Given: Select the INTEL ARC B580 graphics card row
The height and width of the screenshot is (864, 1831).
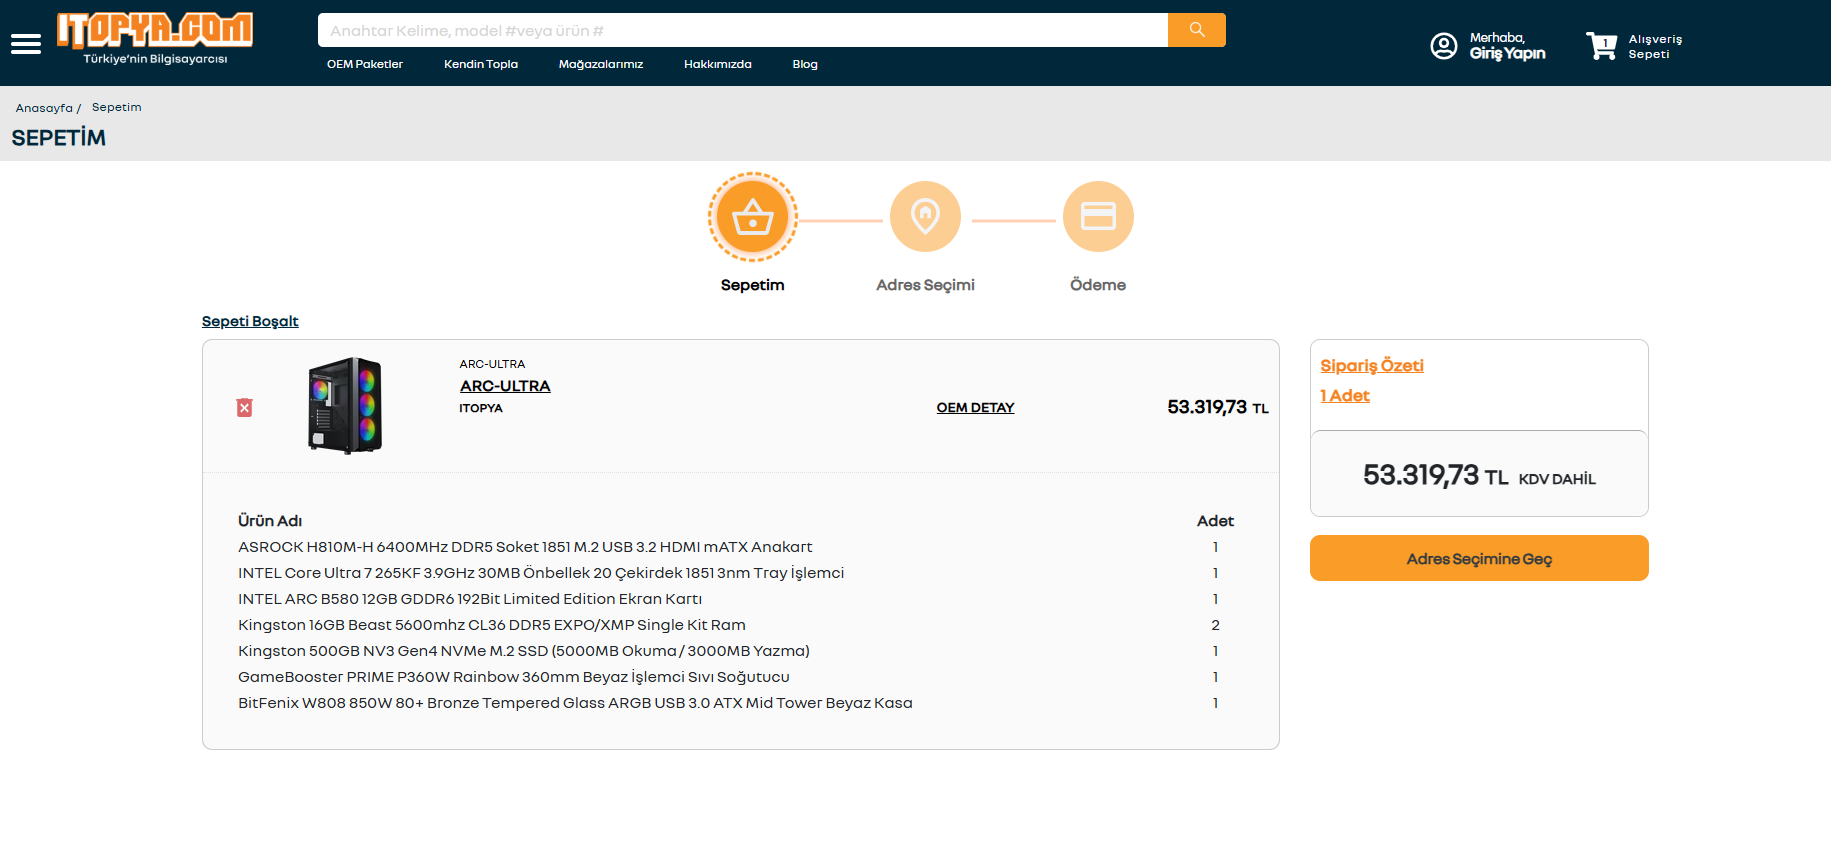Looking at the screenshot, I should [470, 599].
